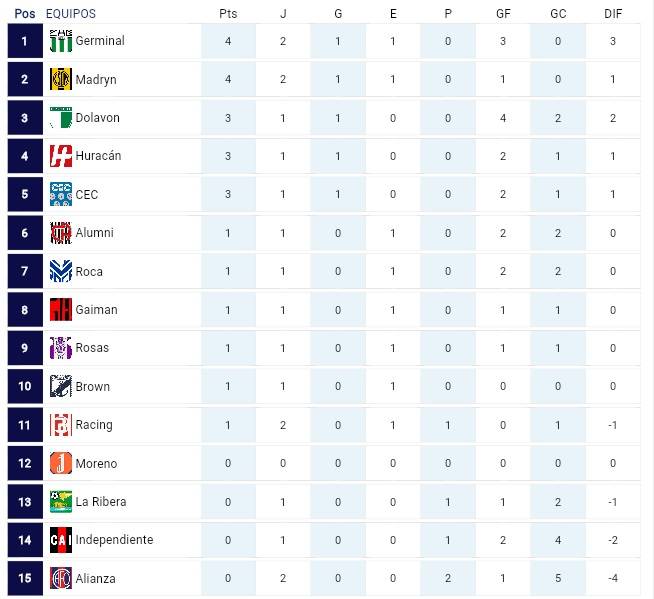Click the Roca blue crest icon

coord(61,271)
